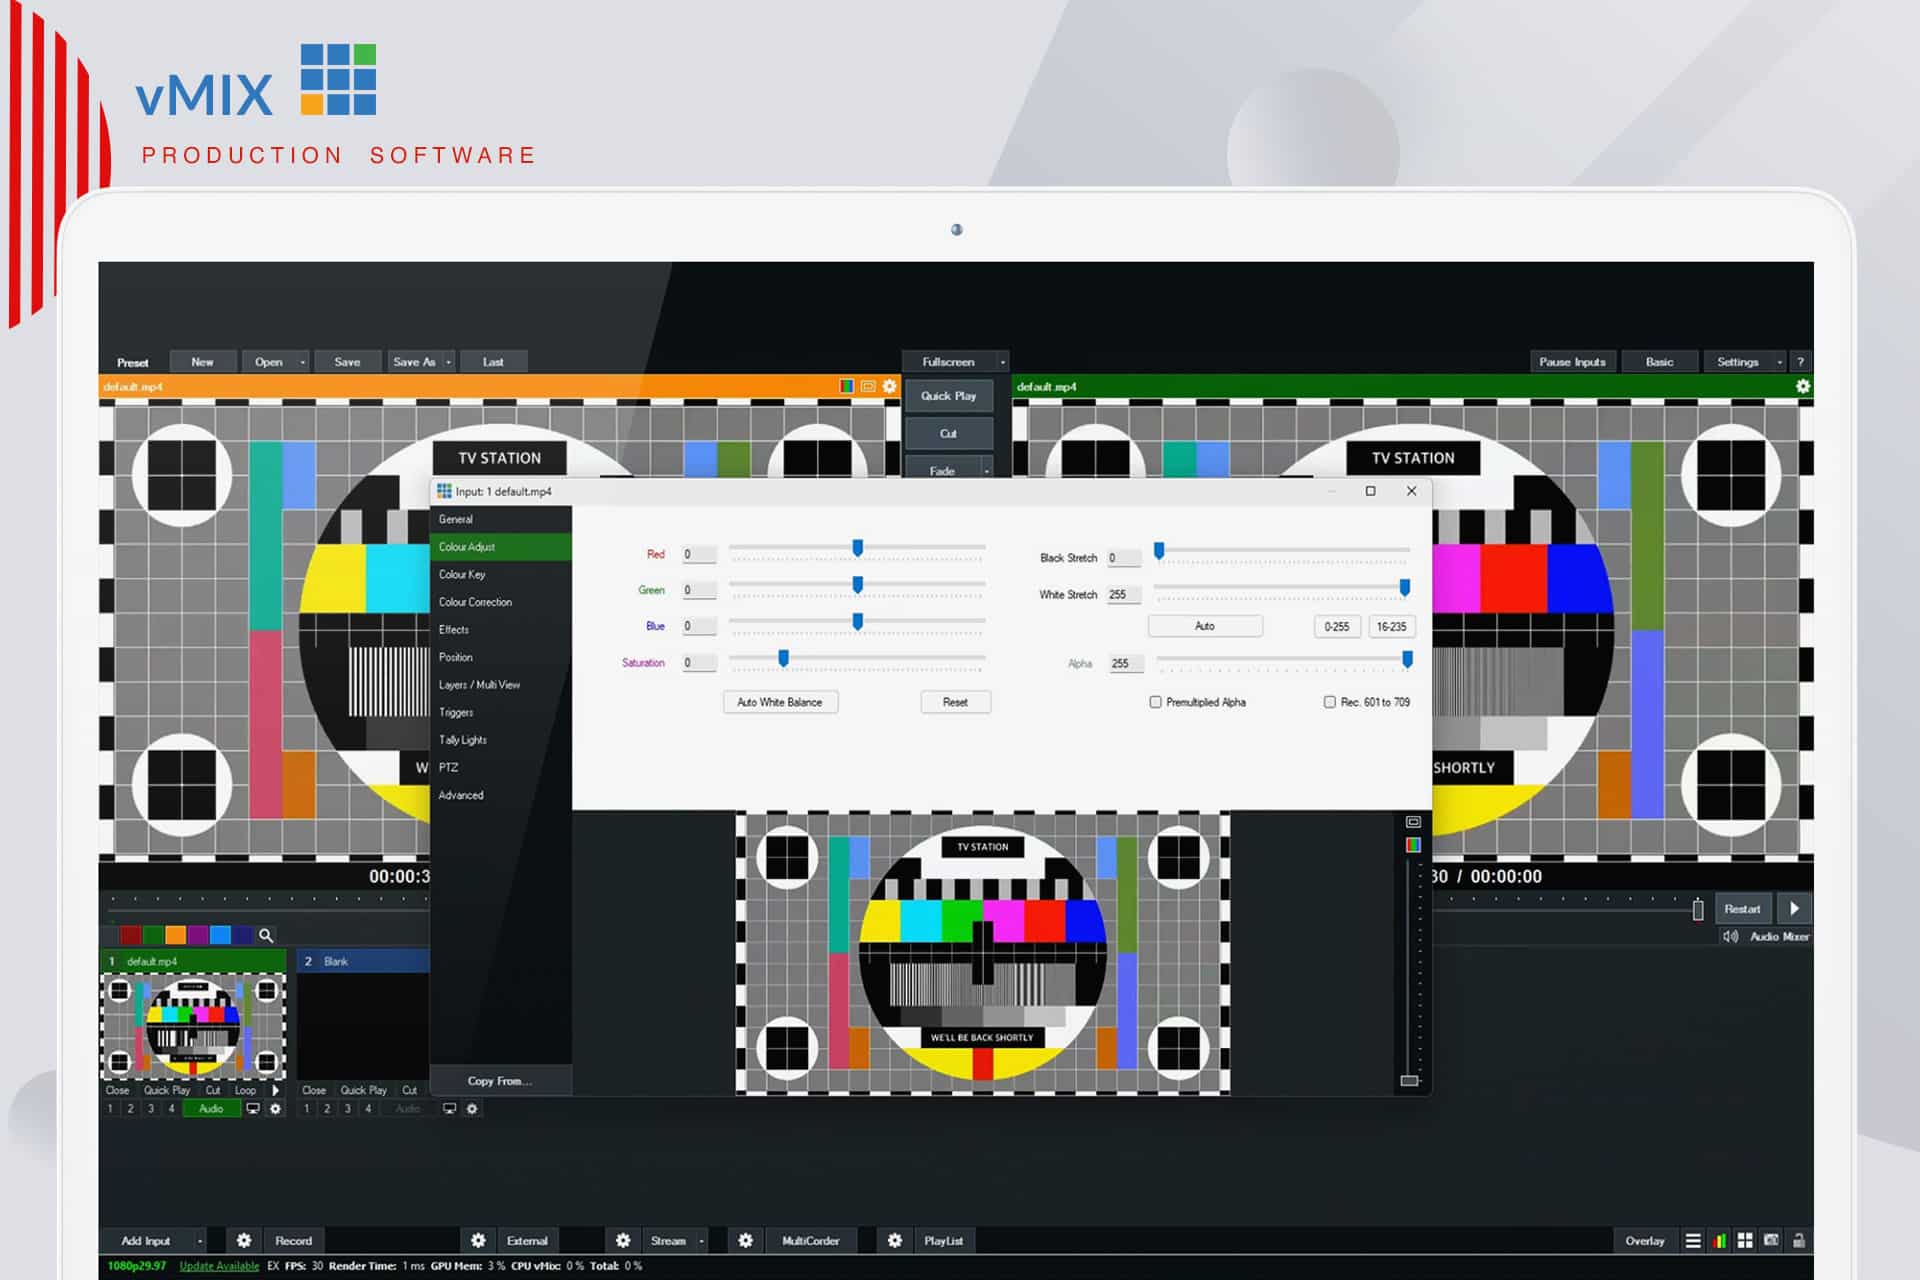This screenshot has width=1920, height=1280.
Task: Click RGB colour icon in input dialog preview
Action: tap(1413, 845)
